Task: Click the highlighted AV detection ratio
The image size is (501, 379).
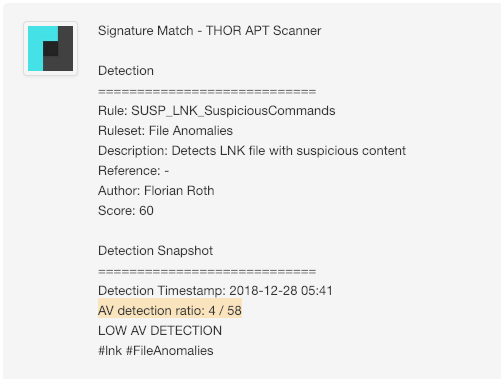Action: 170,308
